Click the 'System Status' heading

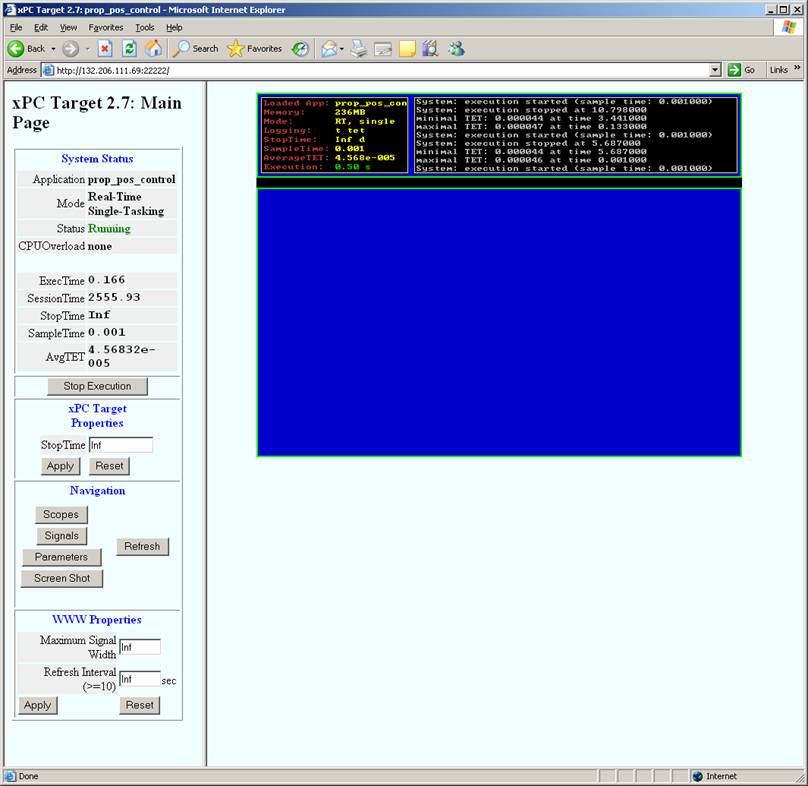click(97, 158)
